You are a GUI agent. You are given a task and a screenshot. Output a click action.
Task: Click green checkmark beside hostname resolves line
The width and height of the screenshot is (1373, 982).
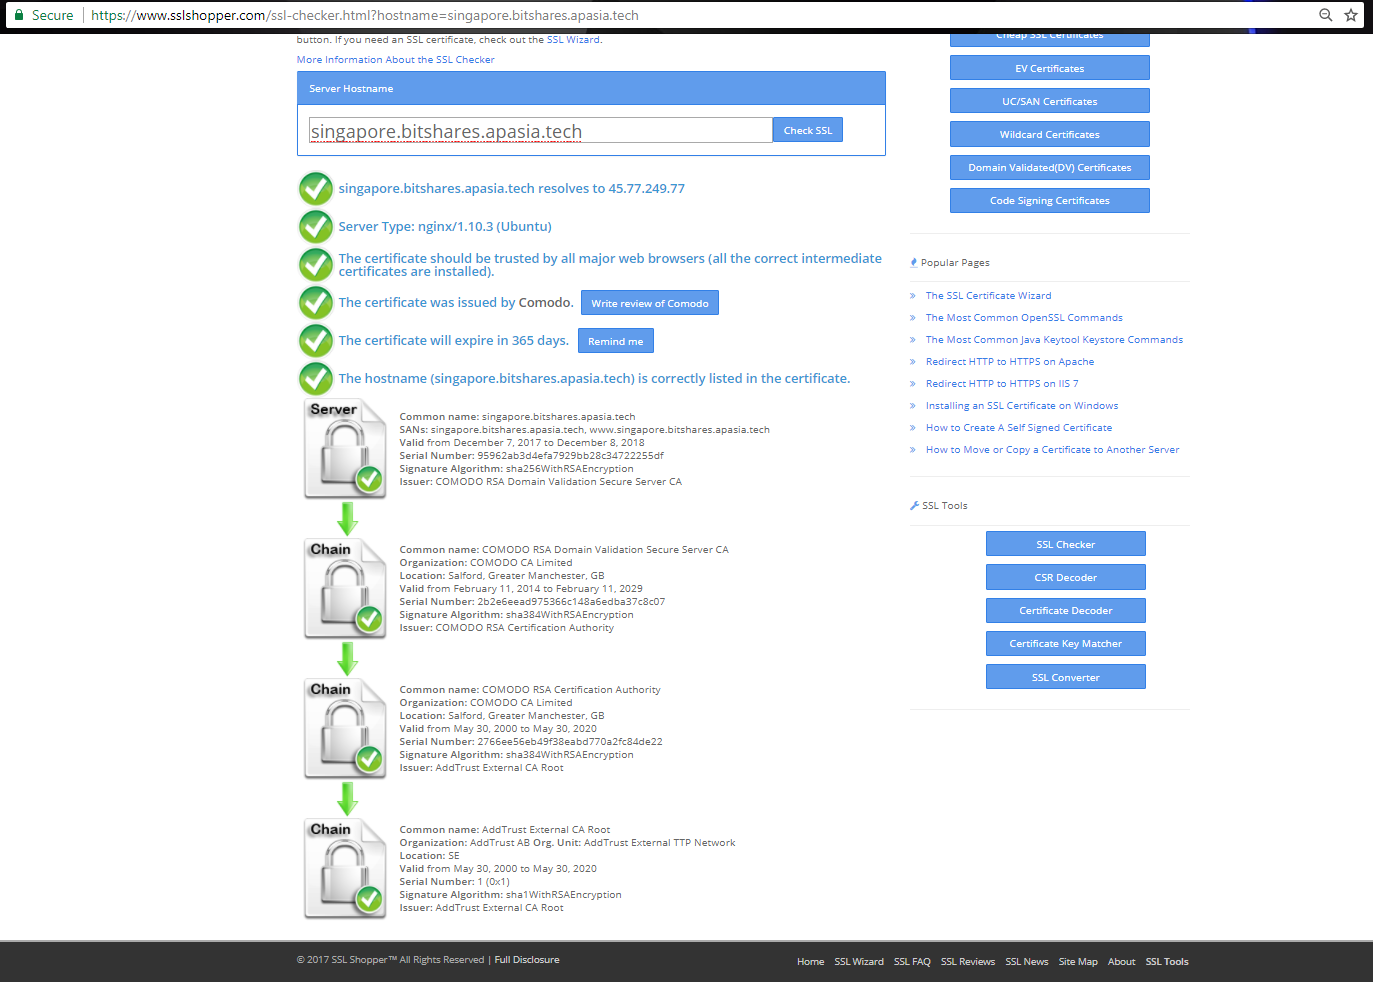tap(316, 188)
